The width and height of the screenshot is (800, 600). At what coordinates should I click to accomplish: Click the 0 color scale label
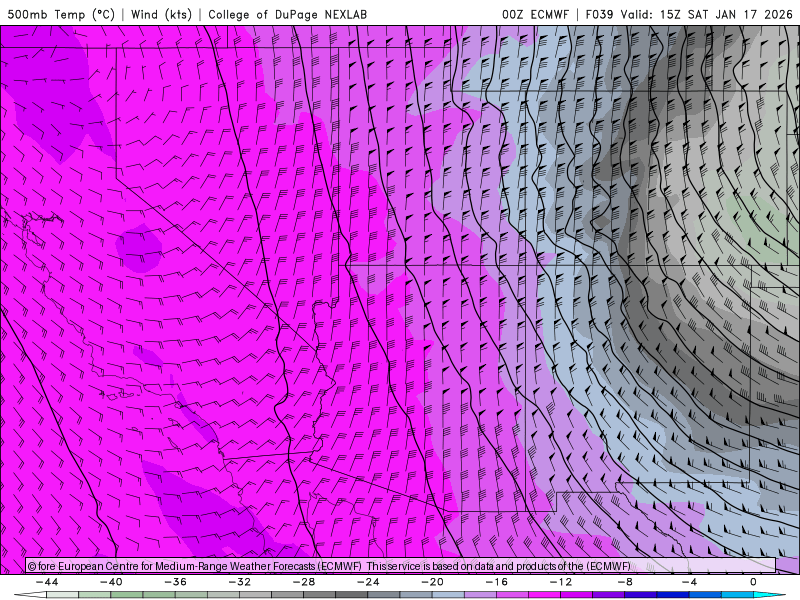click(x=753, y=582)
